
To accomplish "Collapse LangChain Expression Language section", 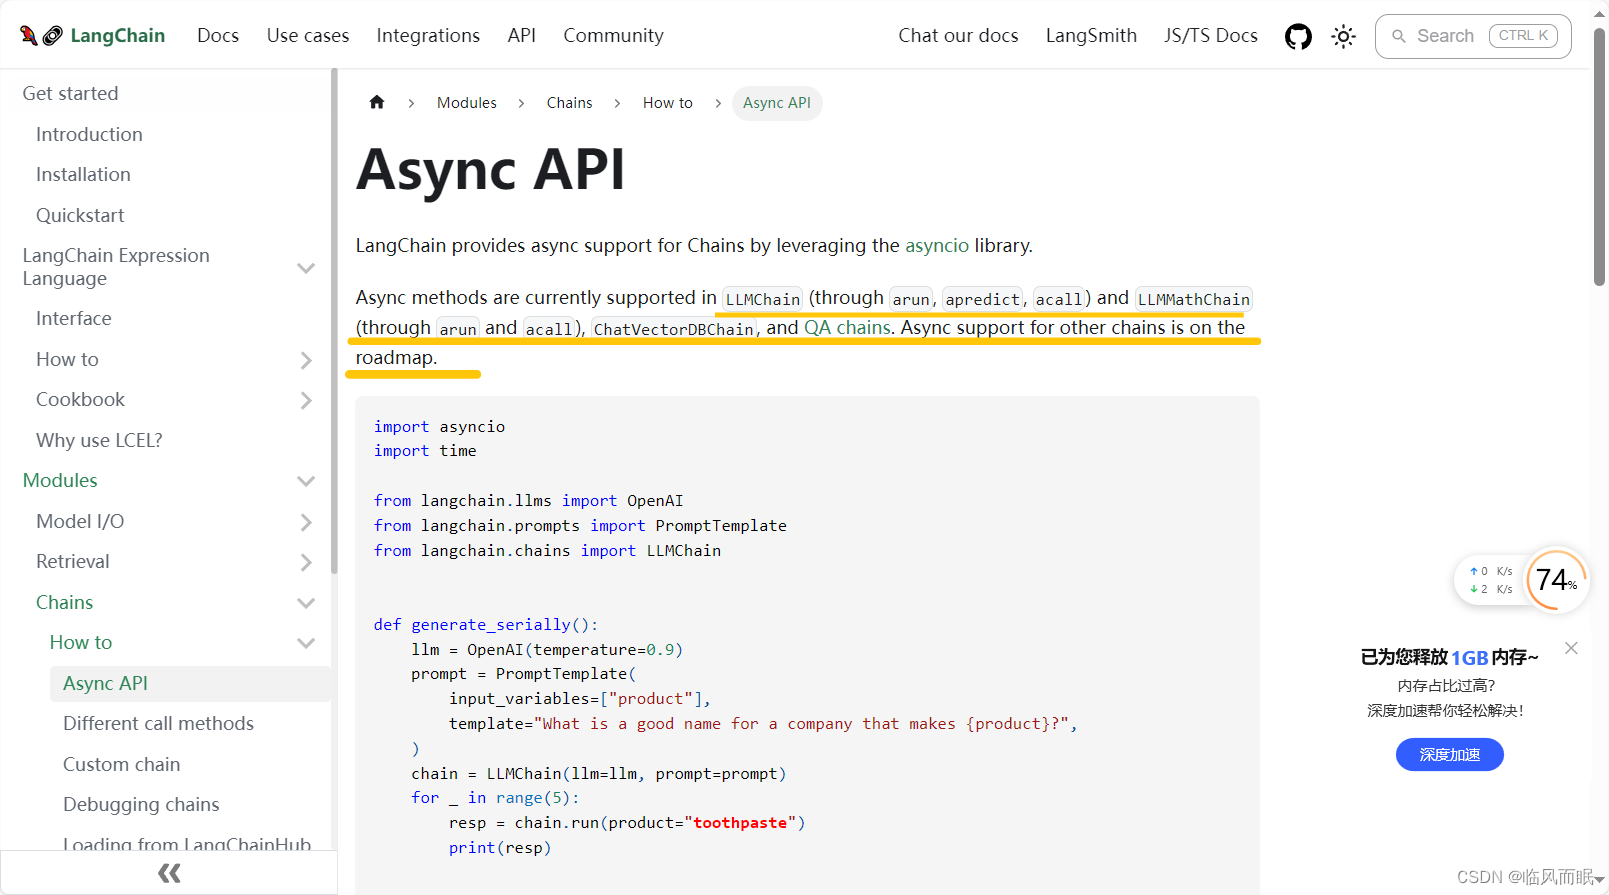I will point(306,268).
